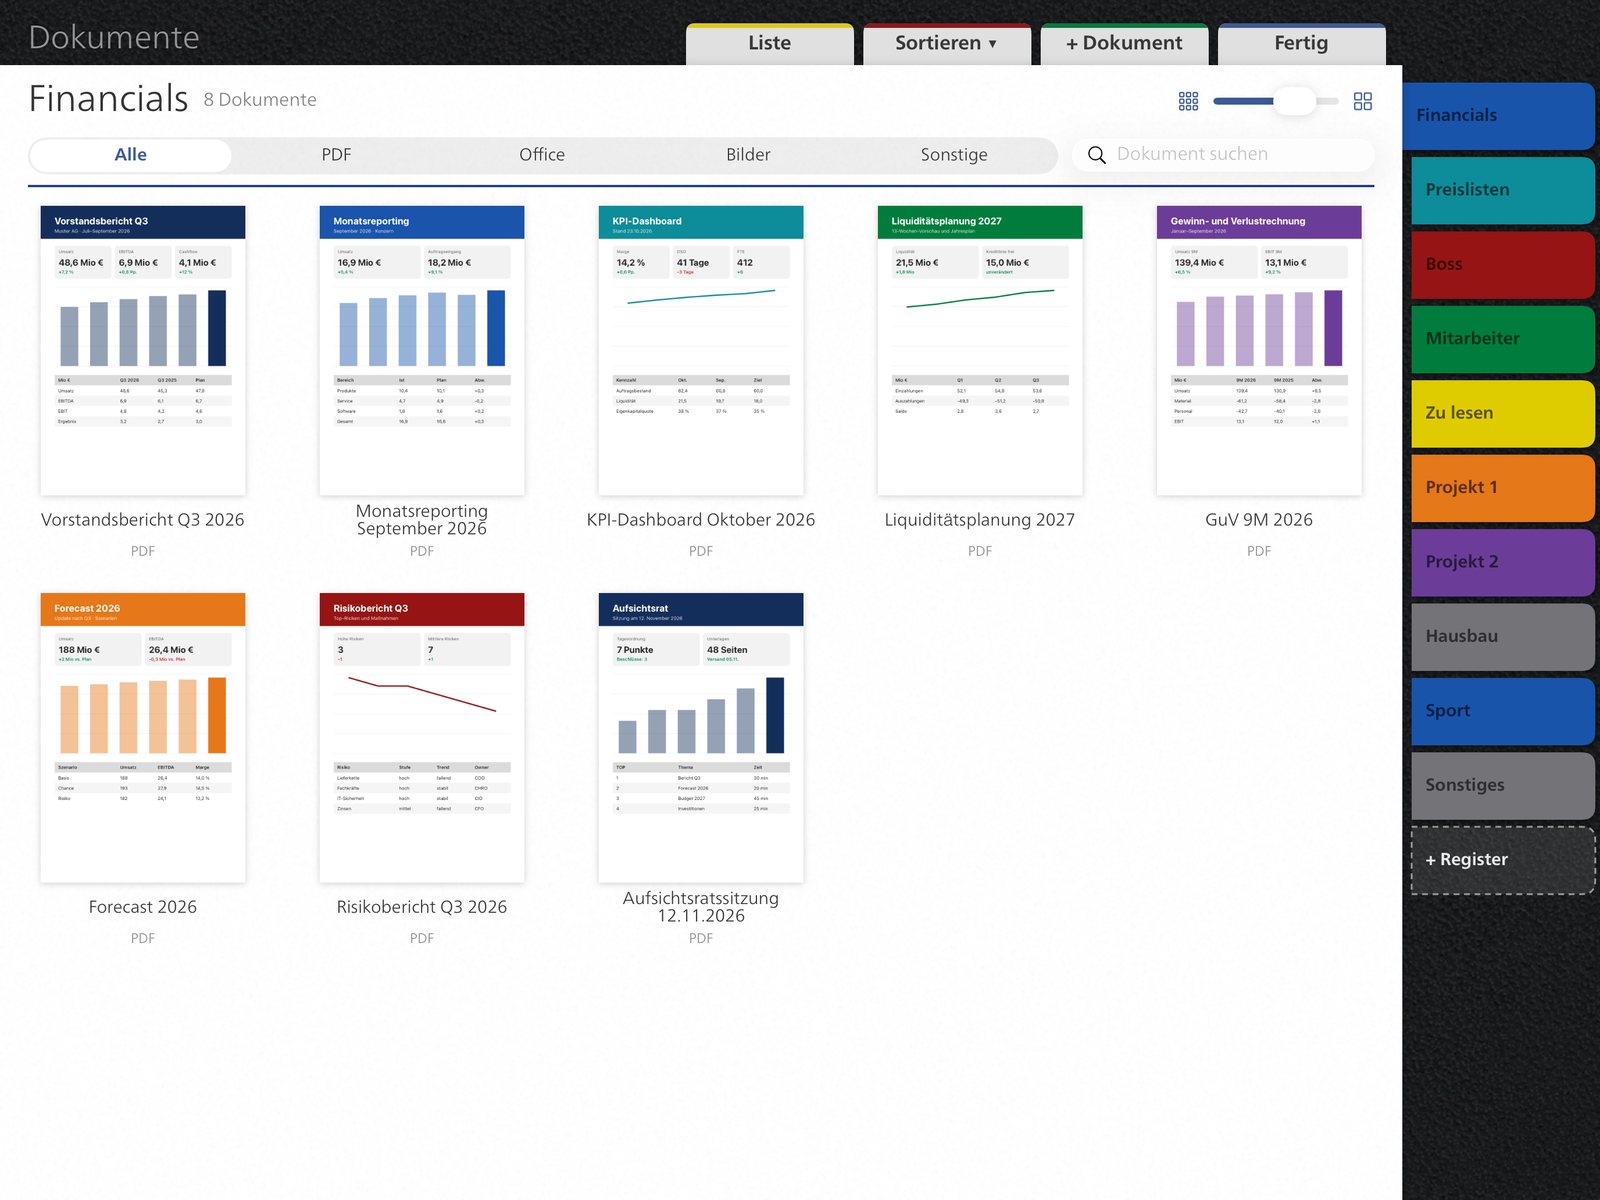Focus the Dokument suchen search field
This screenshot has width=1600, height=1200.
tap(1223, 155)
